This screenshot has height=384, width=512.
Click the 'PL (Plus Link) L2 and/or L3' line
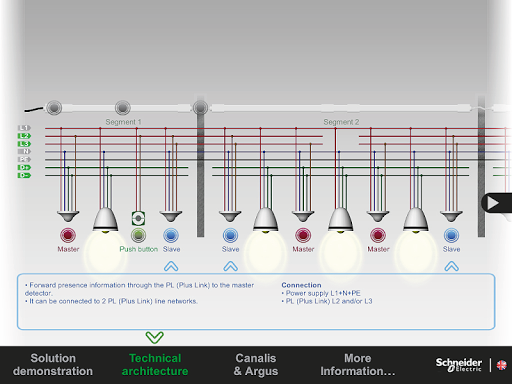(327, 301)
